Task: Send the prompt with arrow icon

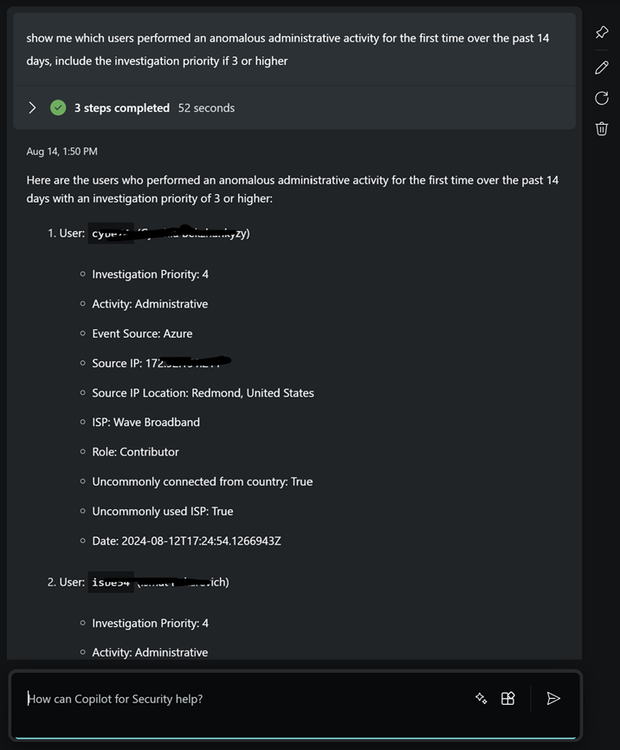Action: [x=553, y=699]
